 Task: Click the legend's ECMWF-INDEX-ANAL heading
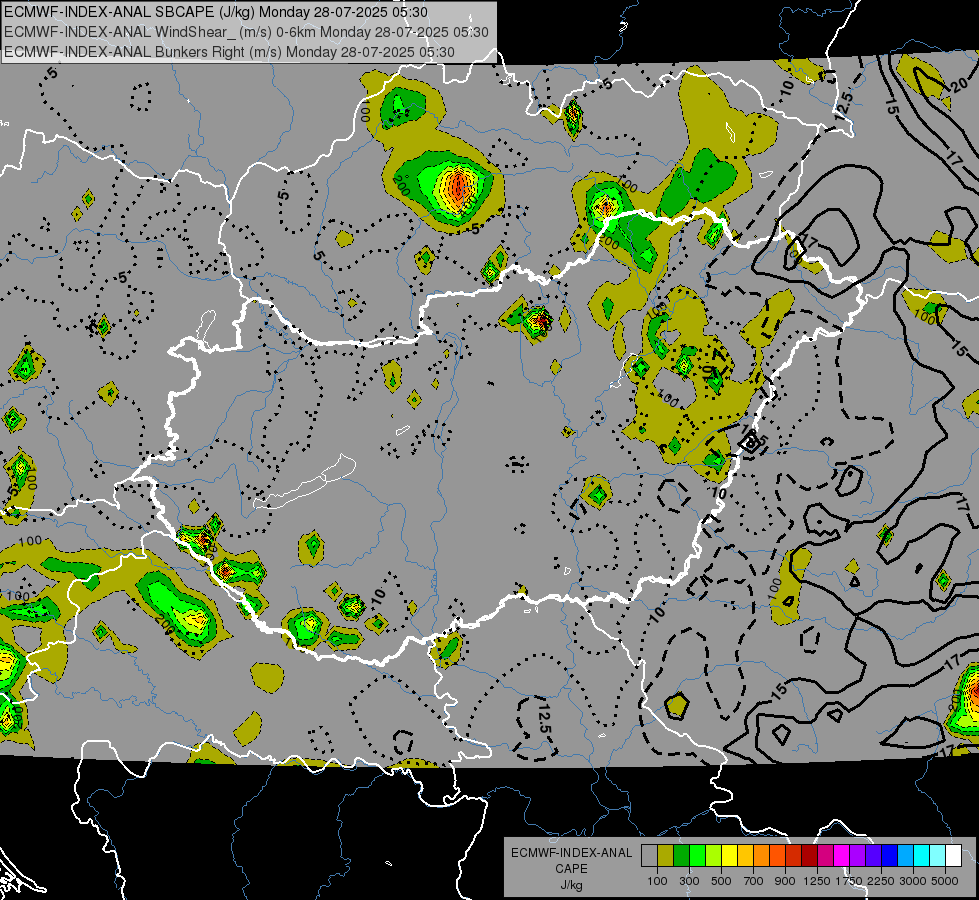pyautogui.click(x=571, y=853)
